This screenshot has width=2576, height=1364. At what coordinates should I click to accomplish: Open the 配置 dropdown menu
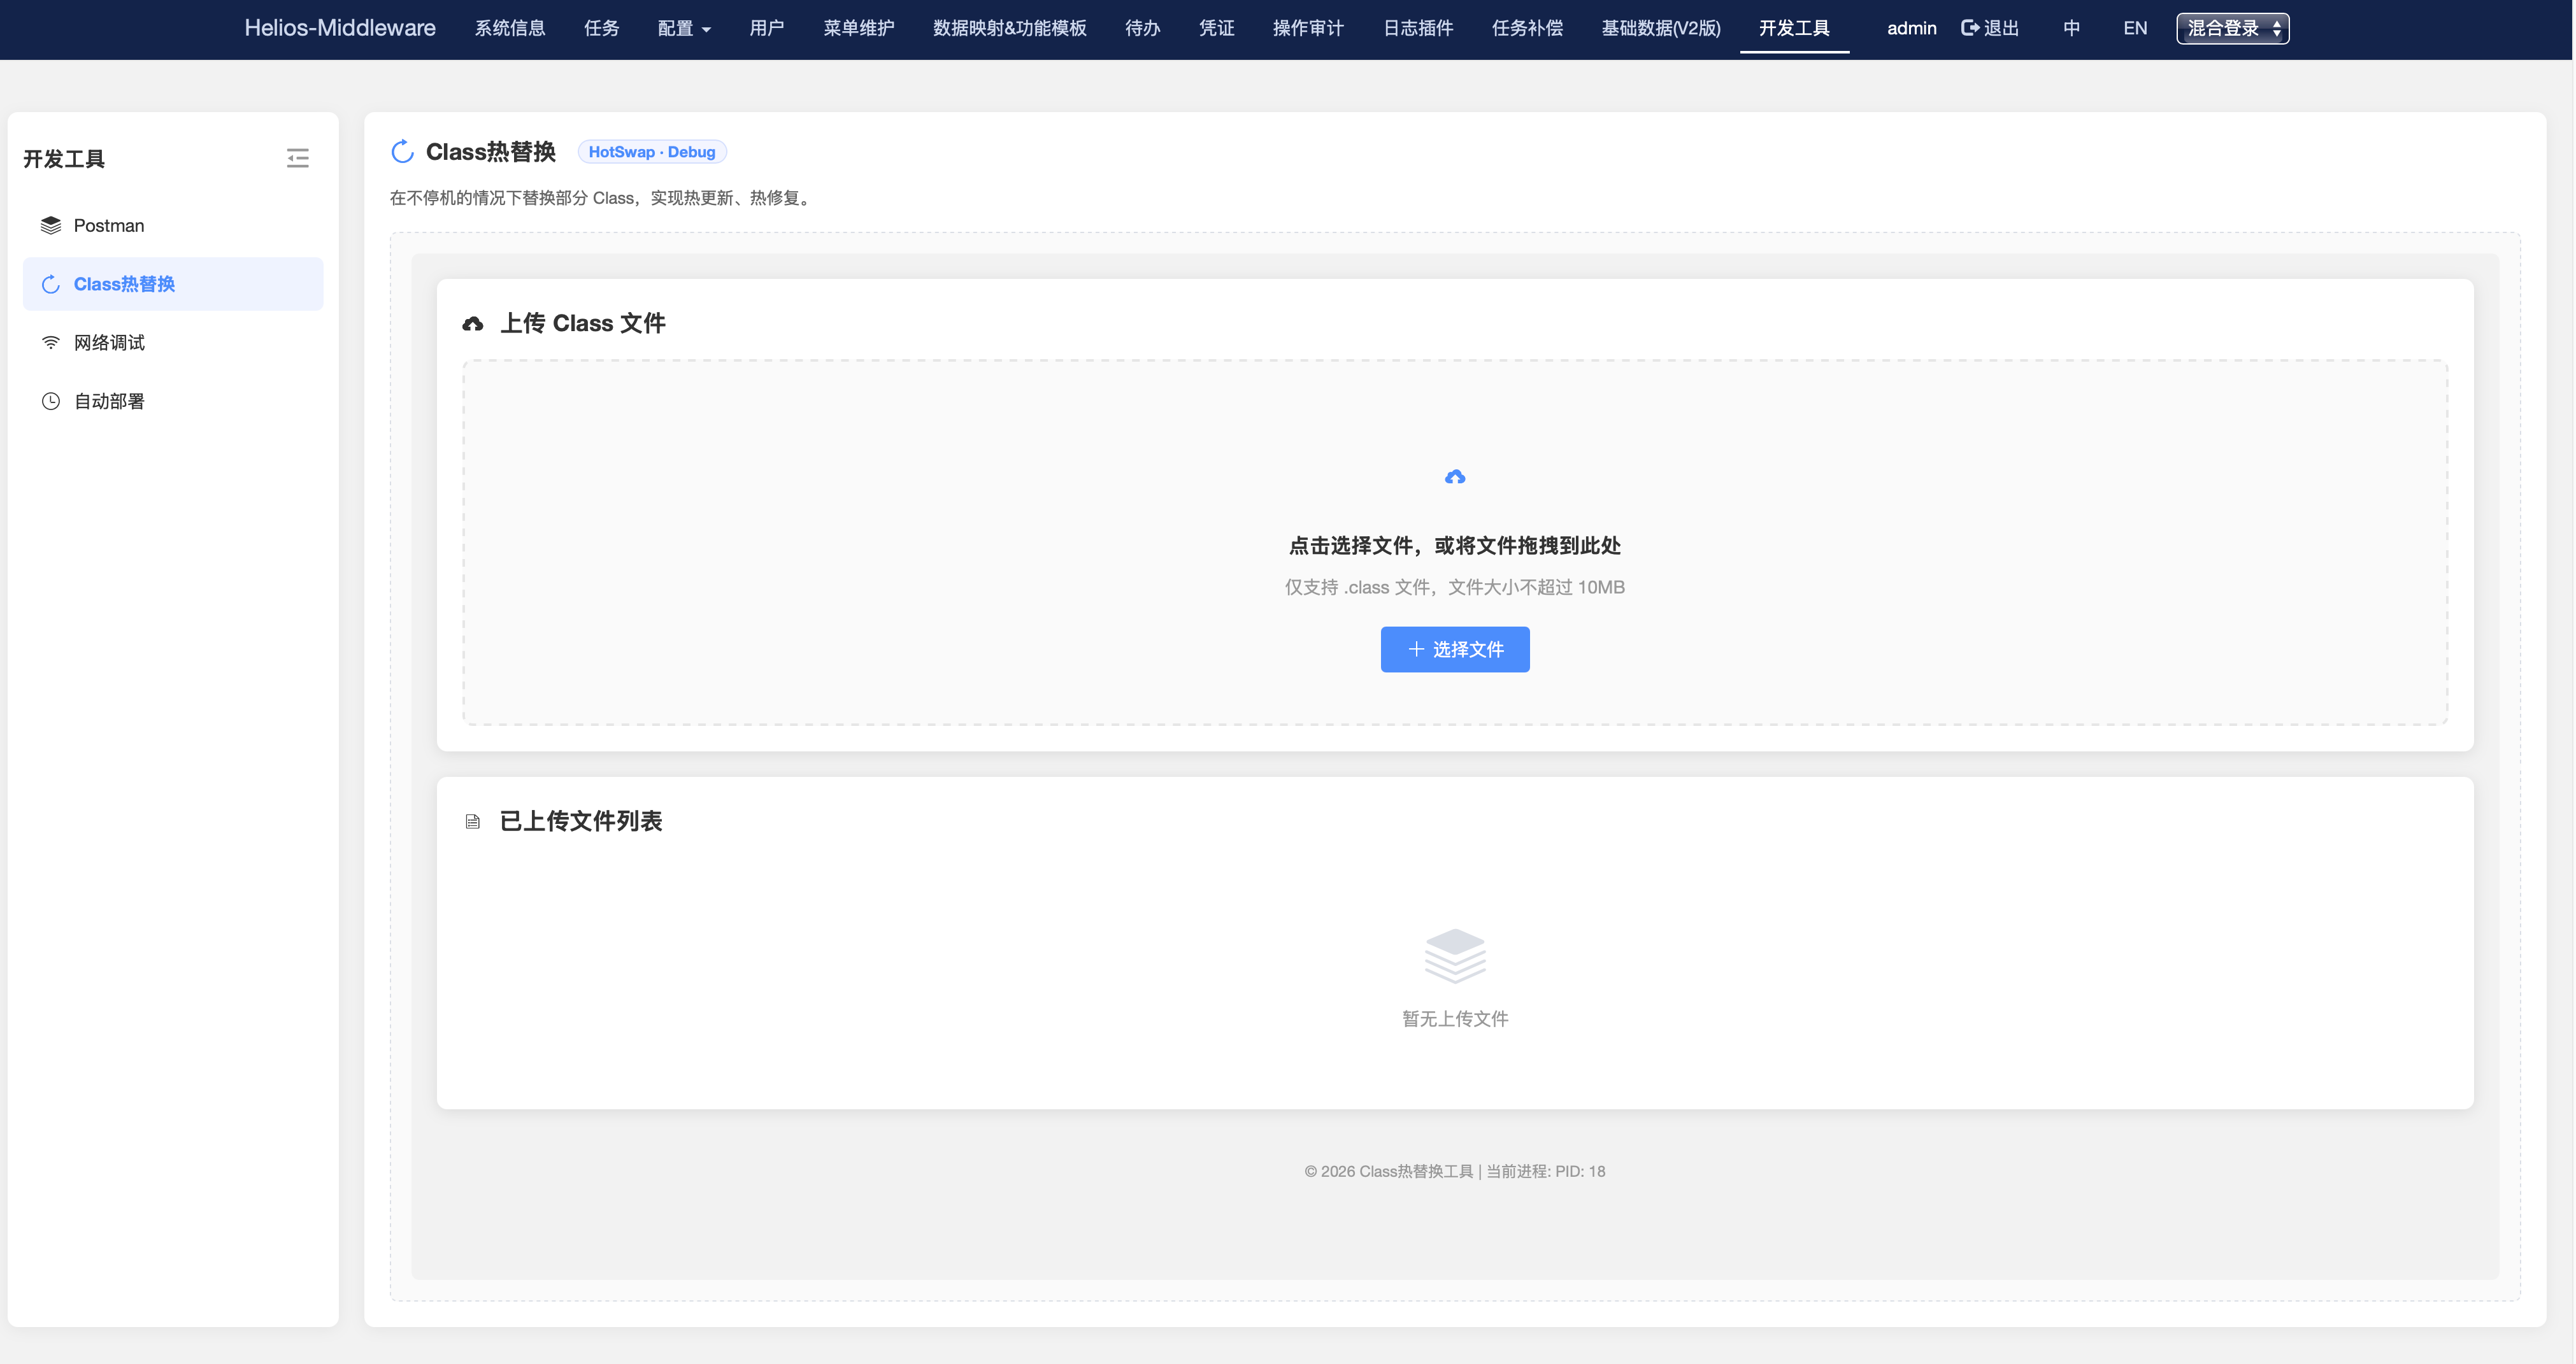click(684, 29)
